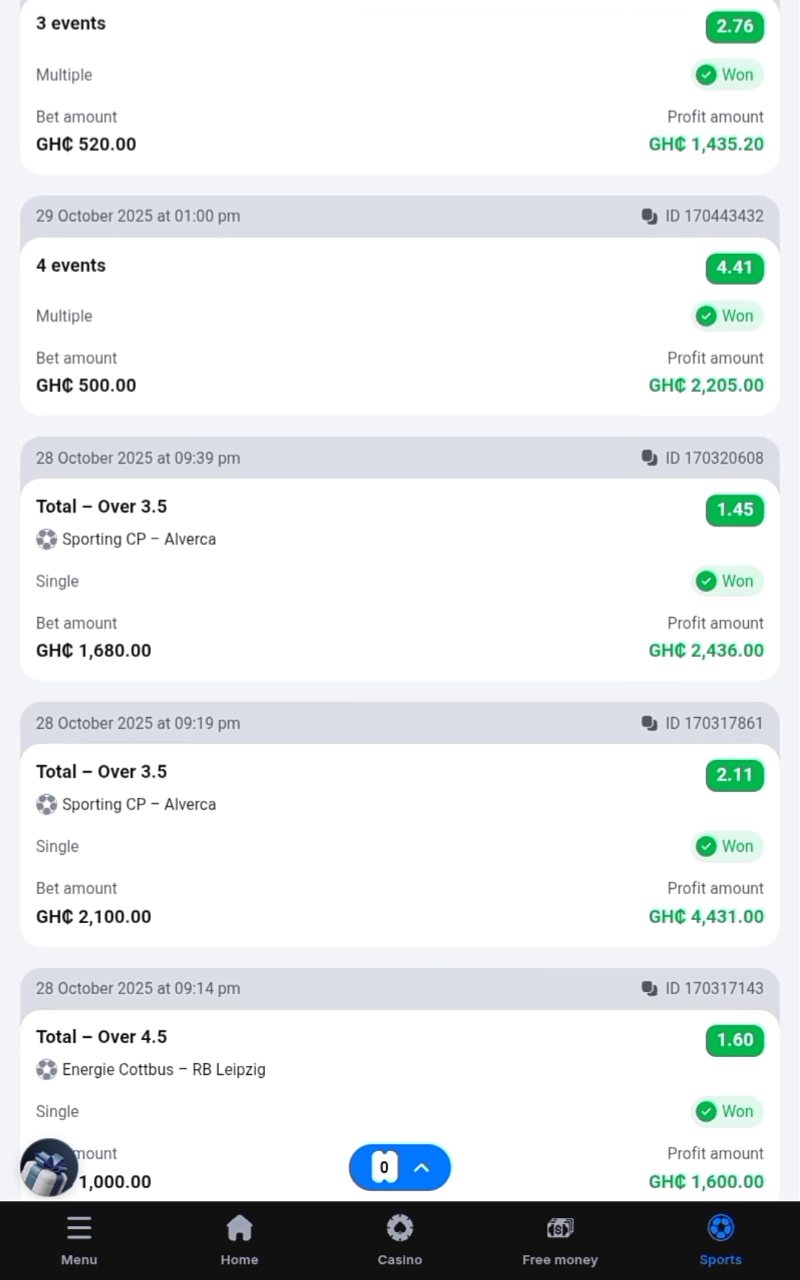This screenshot has height=1280, width=800.
Task: Click the 4.41 odds badge
Action: pyautogui.click(x=734, y=267)
